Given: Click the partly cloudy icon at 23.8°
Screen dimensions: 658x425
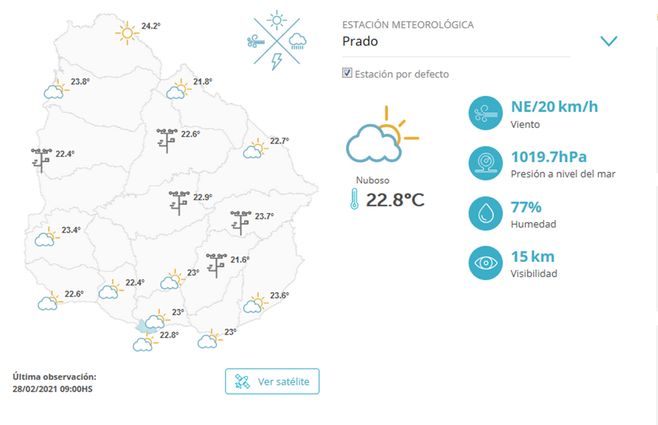Looking at the screenshot, I should pyautogui.click(x=56, y=88).
